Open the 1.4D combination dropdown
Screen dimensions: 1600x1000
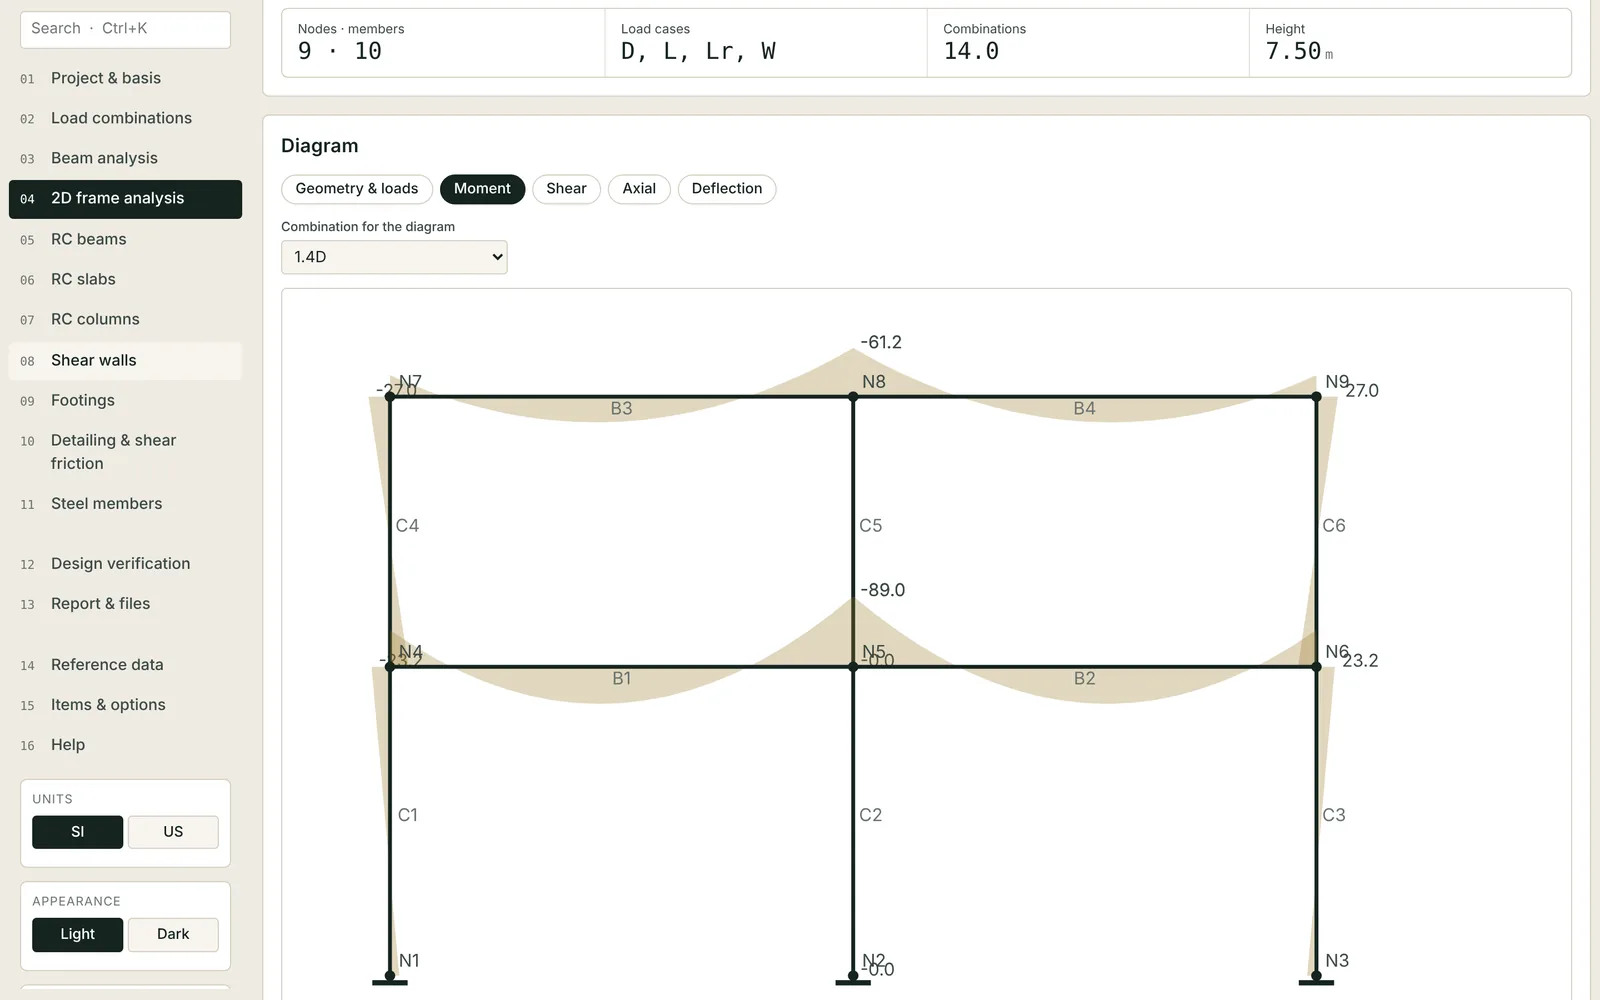pos(394,257)
